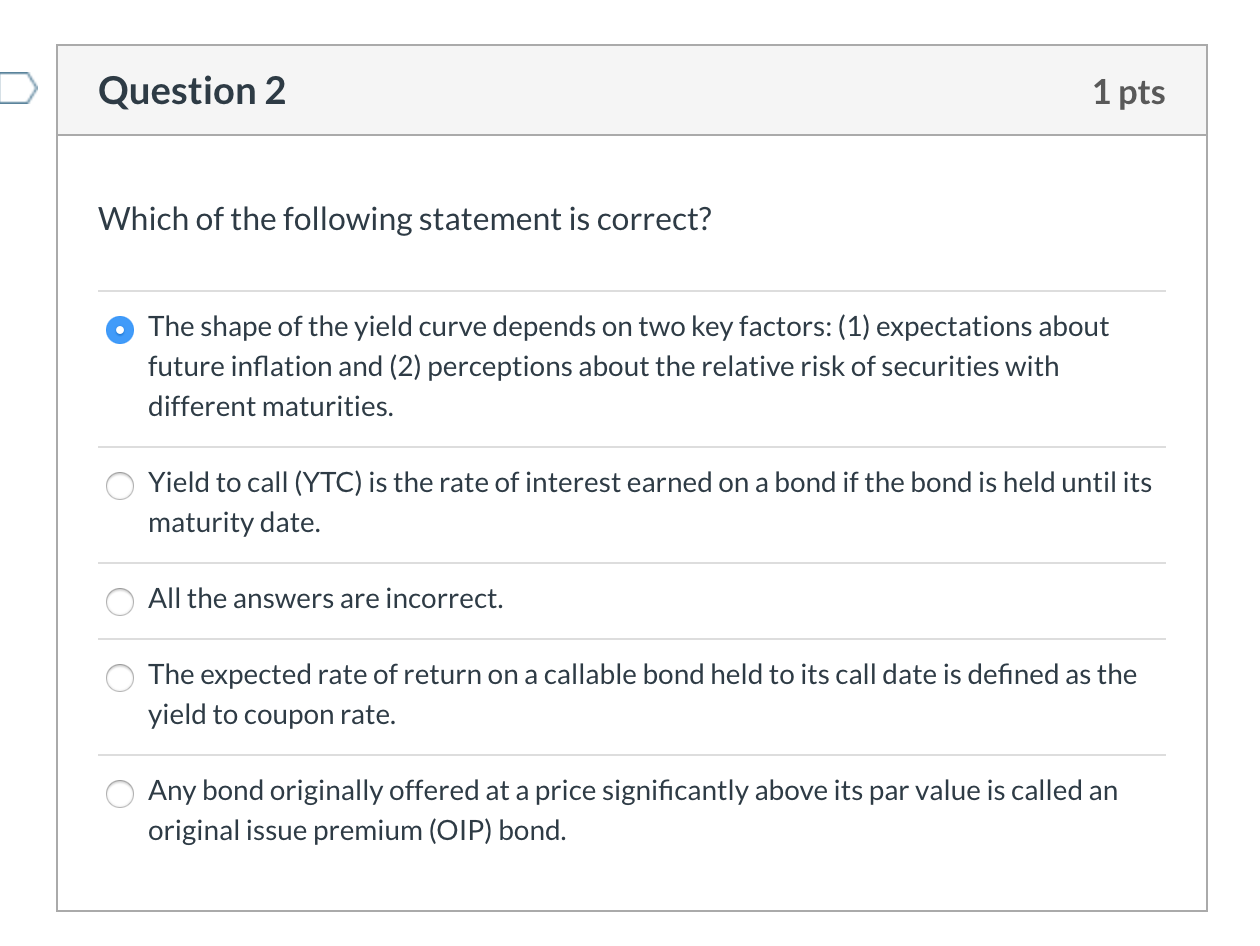Select the radio button for yield curve statement
This screenshot has width=1260, height=946.
[x=119, y=328]
